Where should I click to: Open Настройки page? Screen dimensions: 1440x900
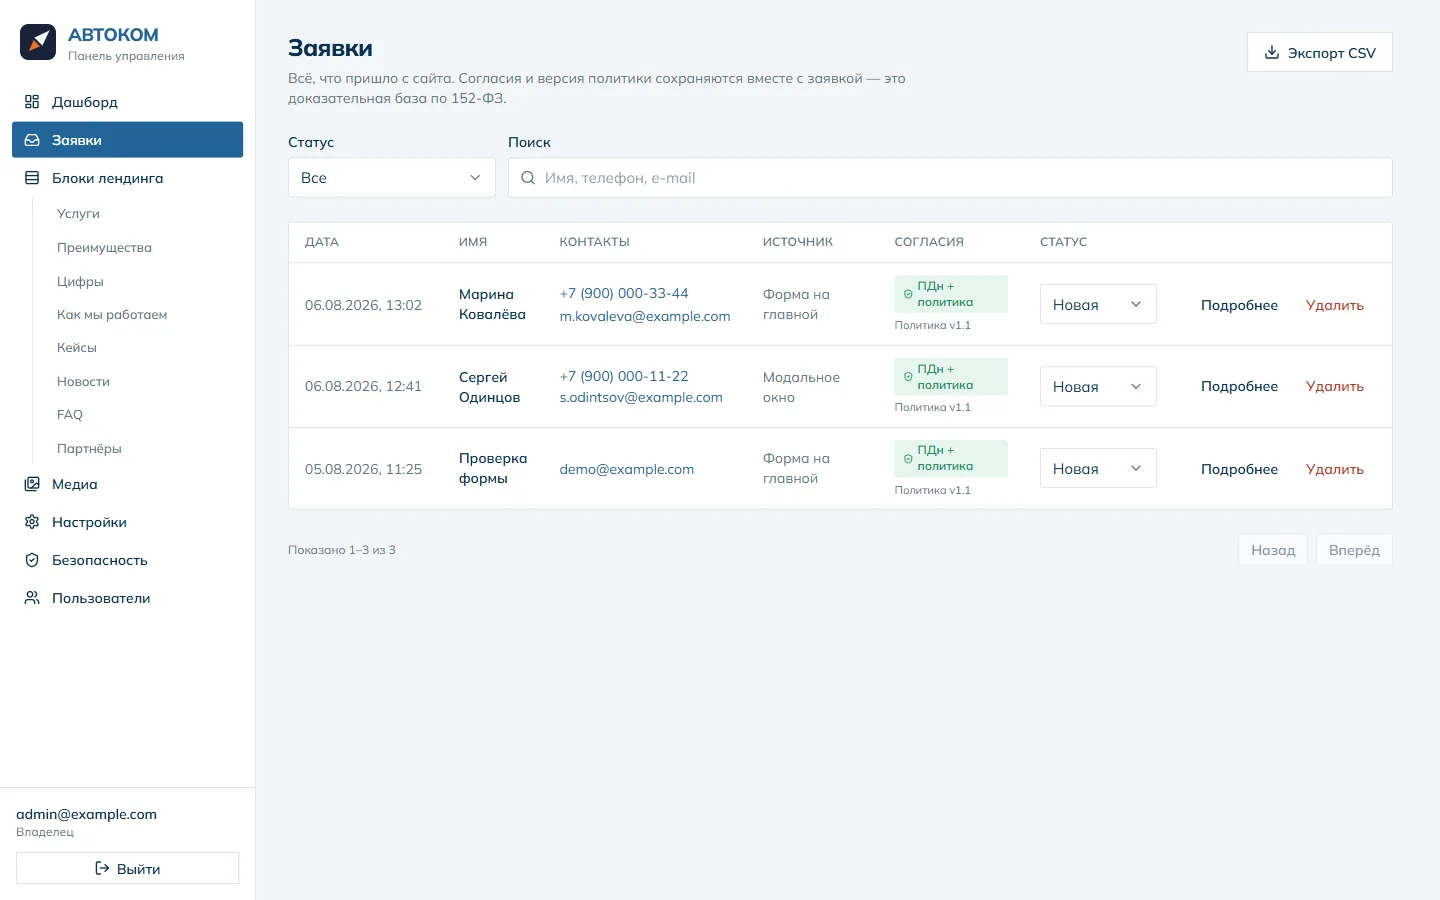point(127,522)
